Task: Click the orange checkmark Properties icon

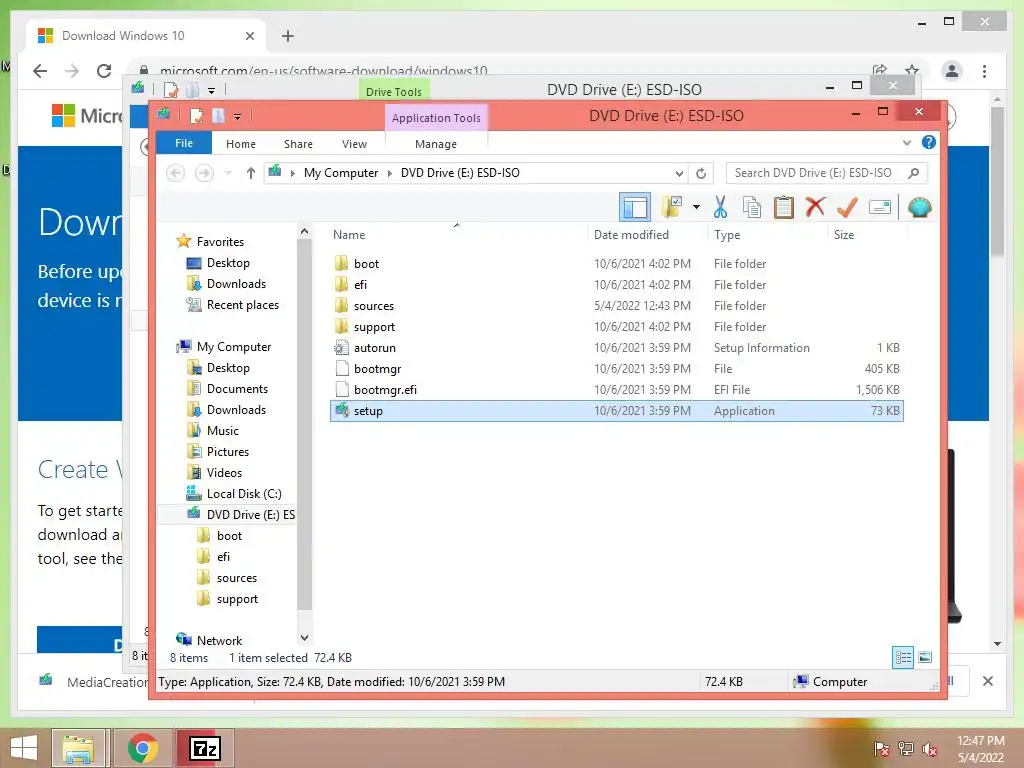Action: pyautogui.click(x=847, y=207)
